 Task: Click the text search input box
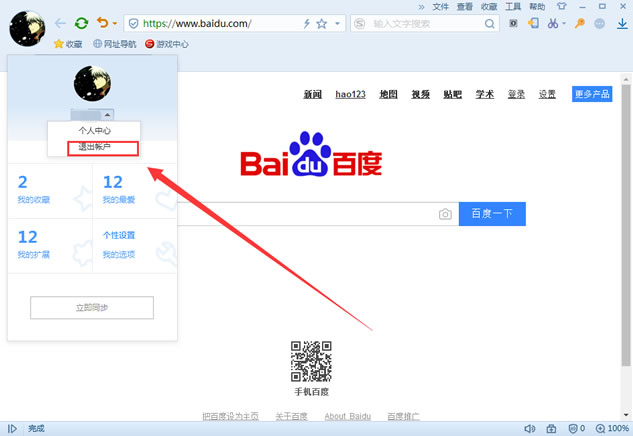click(425, 24)
